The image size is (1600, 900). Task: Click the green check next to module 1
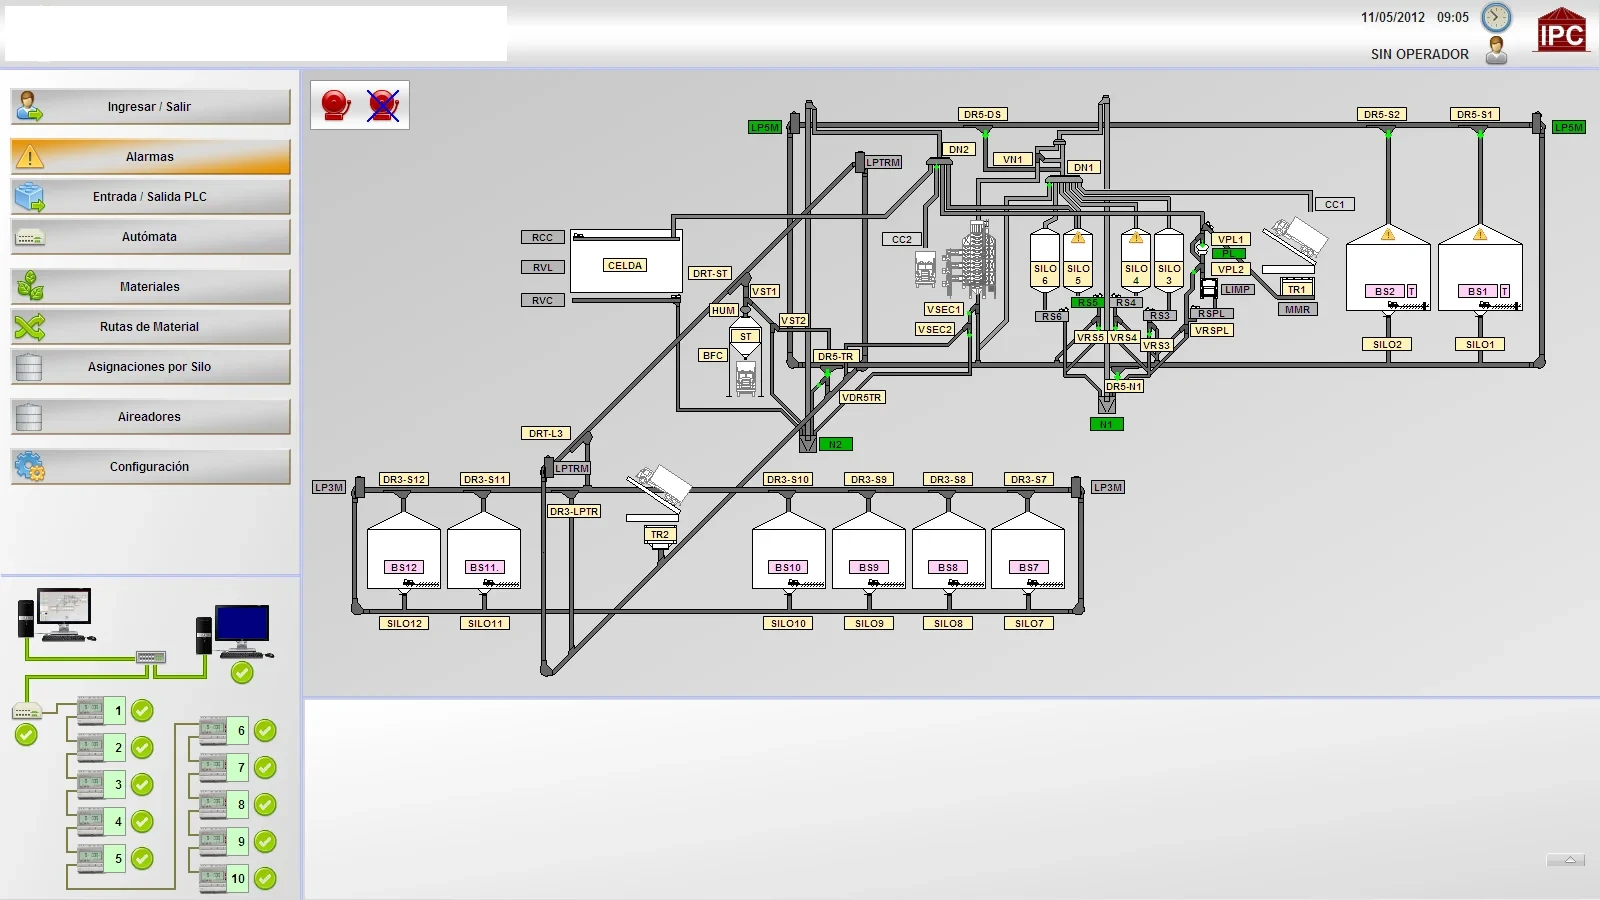(x=143, y=711)
